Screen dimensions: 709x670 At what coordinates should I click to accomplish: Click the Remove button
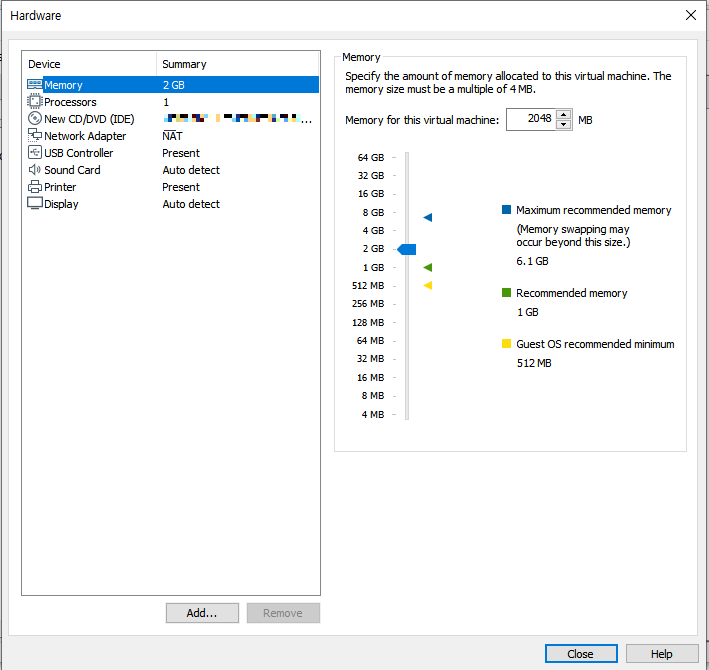click(283, 613)
